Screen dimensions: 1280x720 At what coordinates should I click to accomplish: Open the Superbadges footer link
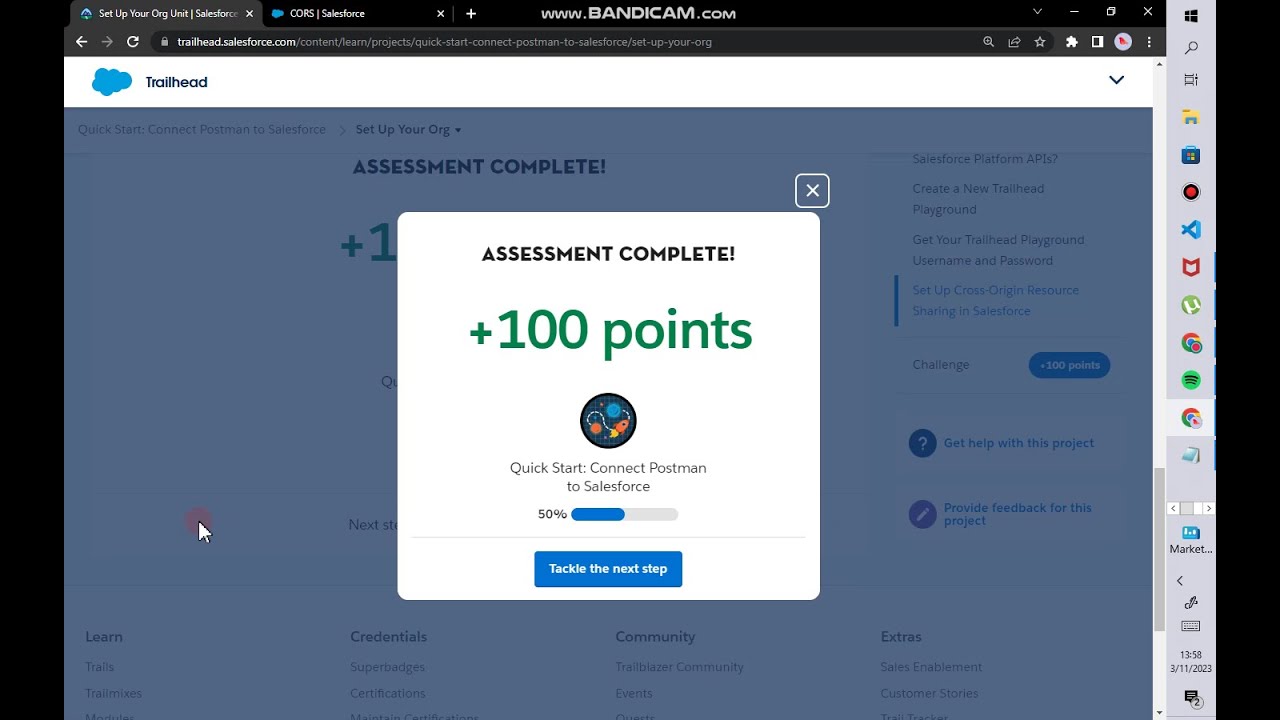[x=387, y=667]
